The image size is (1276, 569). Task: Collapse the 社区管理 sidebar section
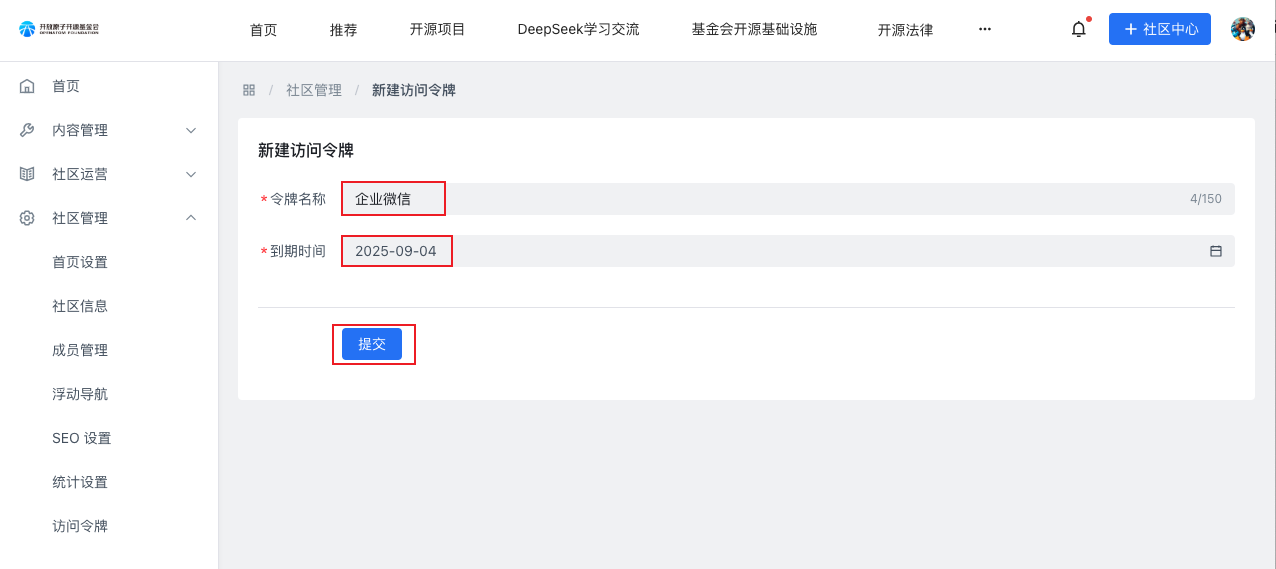coord(191,218)
